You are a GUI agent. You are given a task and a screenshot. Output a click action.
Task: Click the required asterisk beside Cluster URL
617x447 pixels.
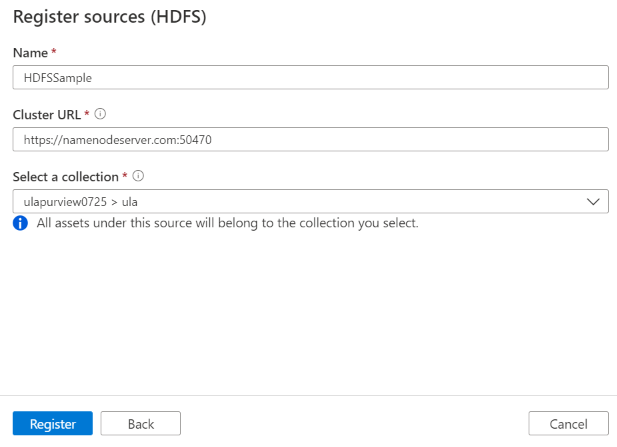(87, 114)
